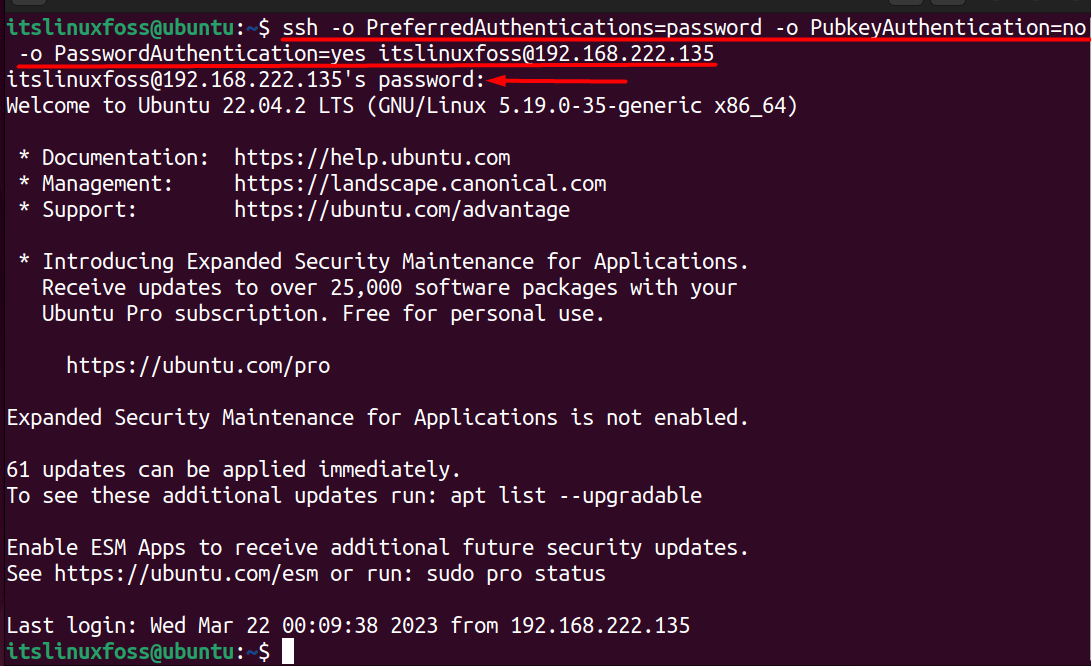
Task: Open the https://ubuntu.com/pro link
Action: (198, 365)
